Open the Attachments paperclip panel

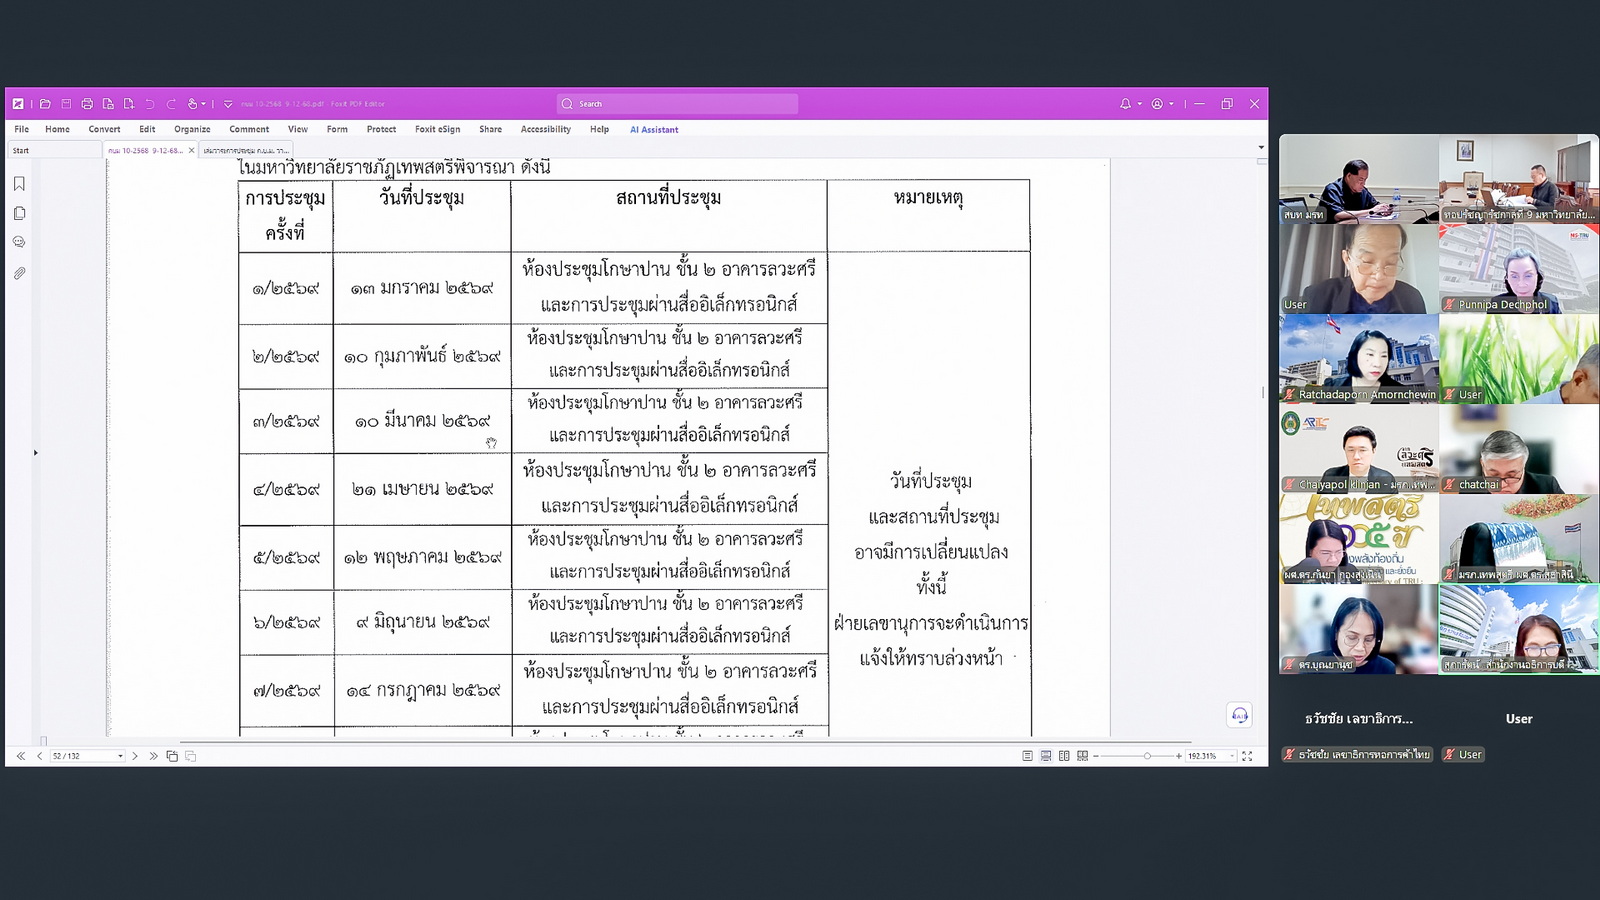click(19, 273)
